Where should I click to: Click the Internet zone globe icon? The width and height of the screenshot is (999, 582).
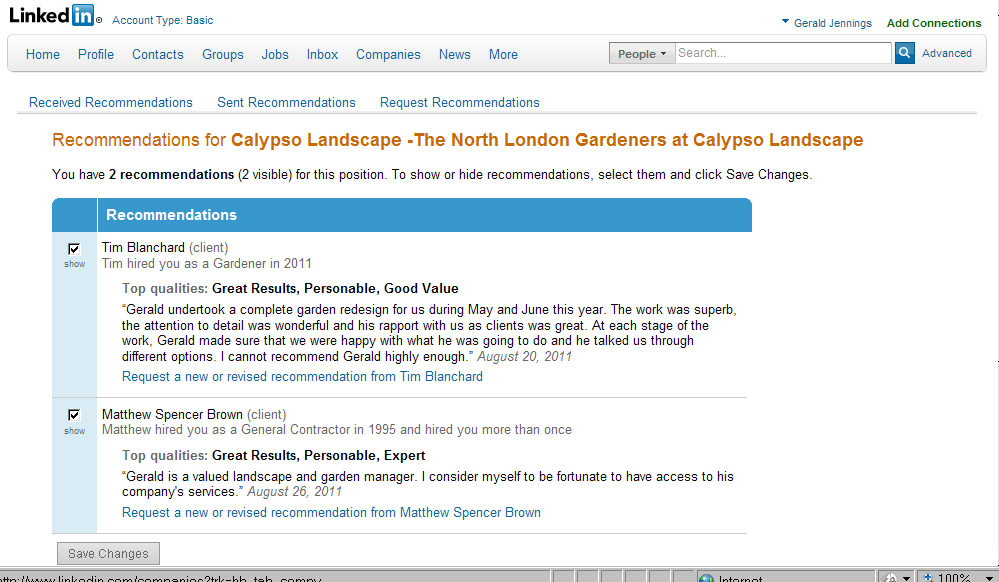tap(706, 578)
